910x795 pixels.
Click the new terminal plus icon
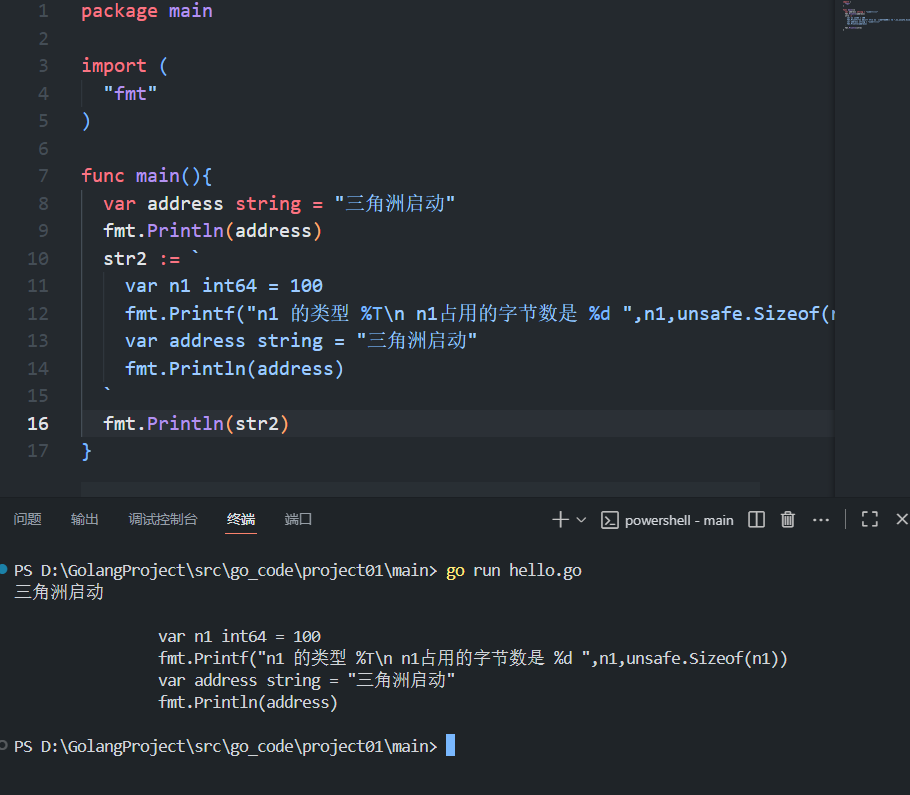[560, 519]
